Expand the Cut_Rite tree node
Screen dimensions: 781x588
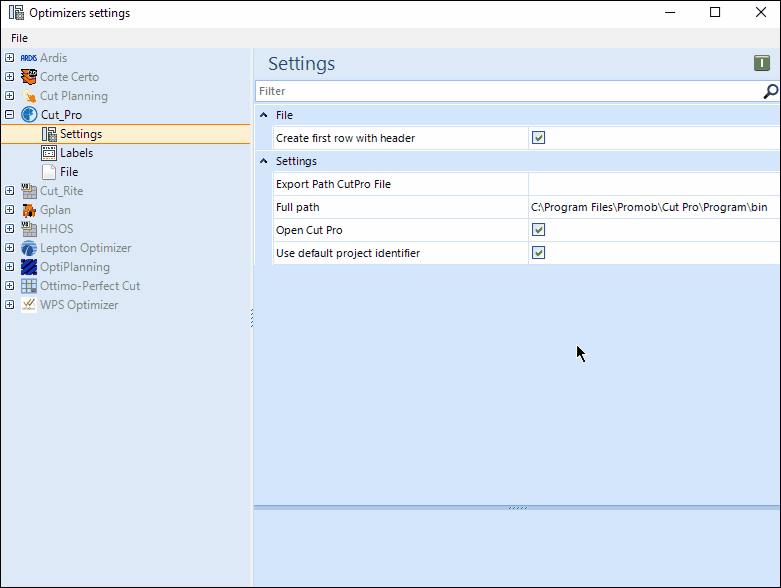(9, 191)
